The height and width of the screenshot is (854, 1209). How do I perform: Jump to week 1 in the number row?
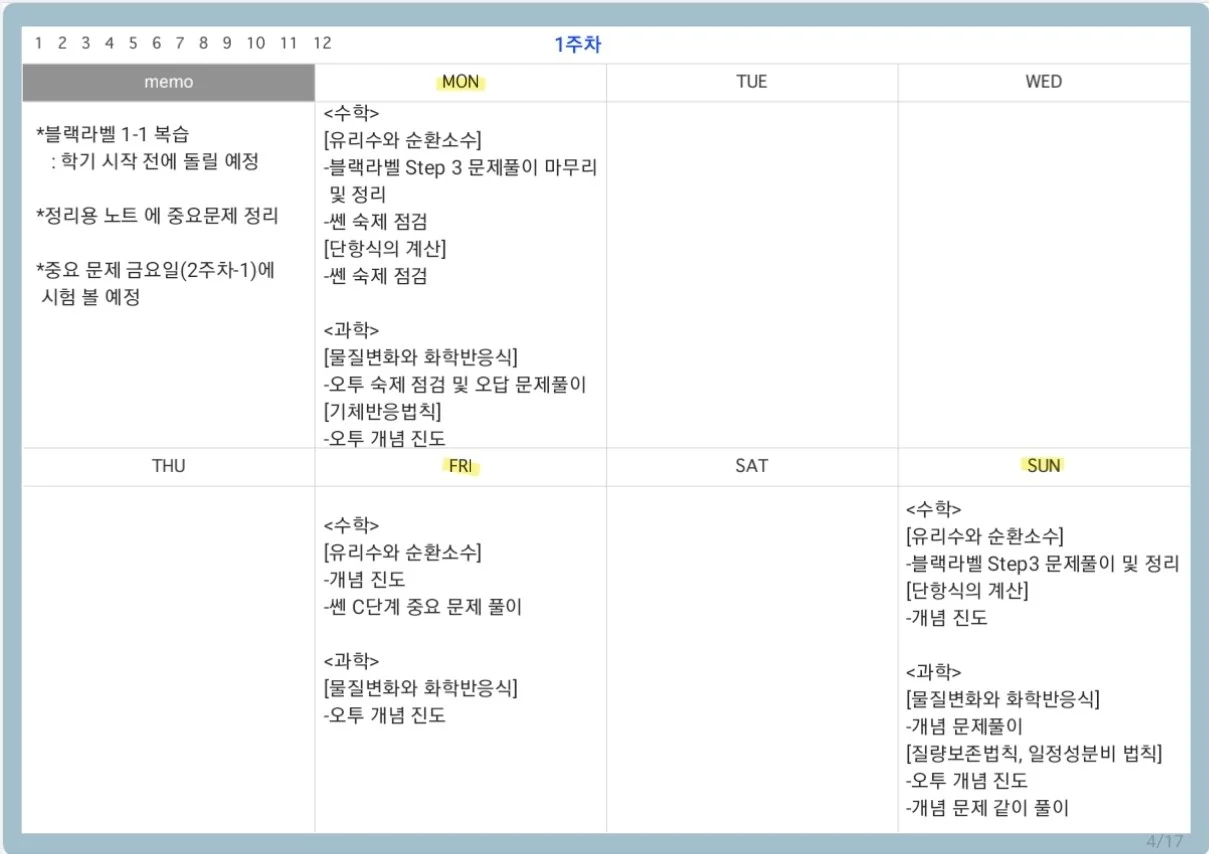point(39,43)
